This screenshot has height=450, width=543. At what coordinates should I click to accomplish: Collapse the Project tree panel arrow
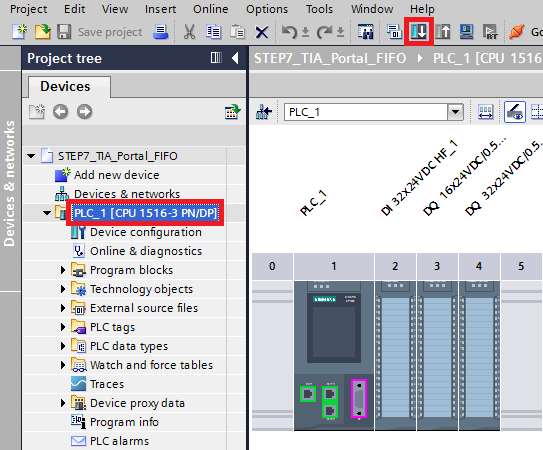tap(235, 58)
